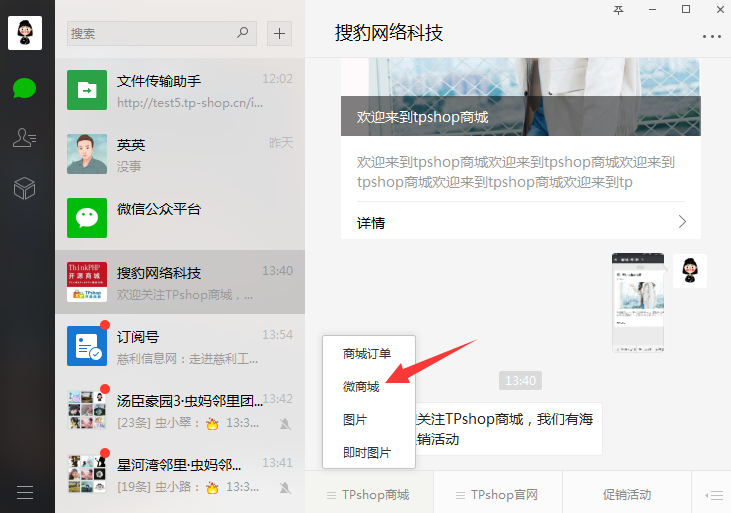The height and width of the screenshot is (513, 731).
Task: Switch to keyboard input icon at bottom right
Action: coord(714,495)
